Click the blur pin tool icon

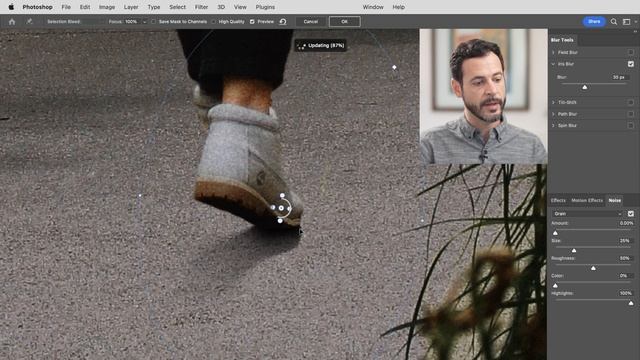tap(29, 22)
